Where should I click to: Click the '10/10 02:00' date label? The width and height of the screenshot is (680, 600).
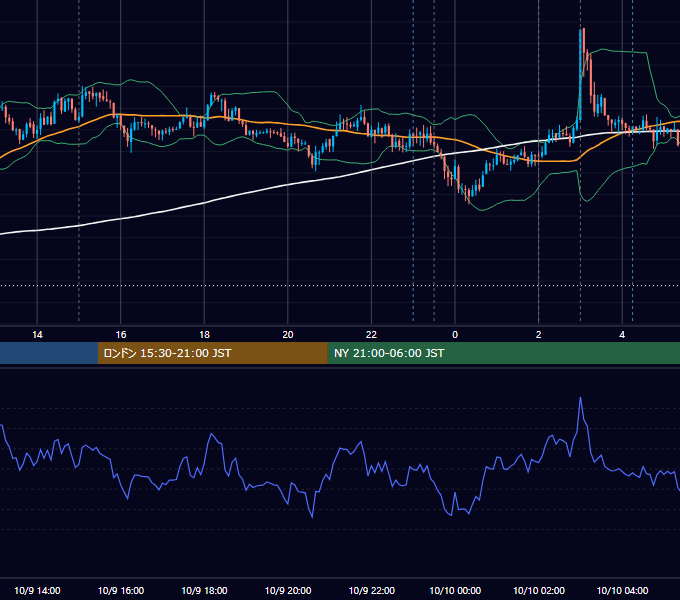[x=539, y=590]
